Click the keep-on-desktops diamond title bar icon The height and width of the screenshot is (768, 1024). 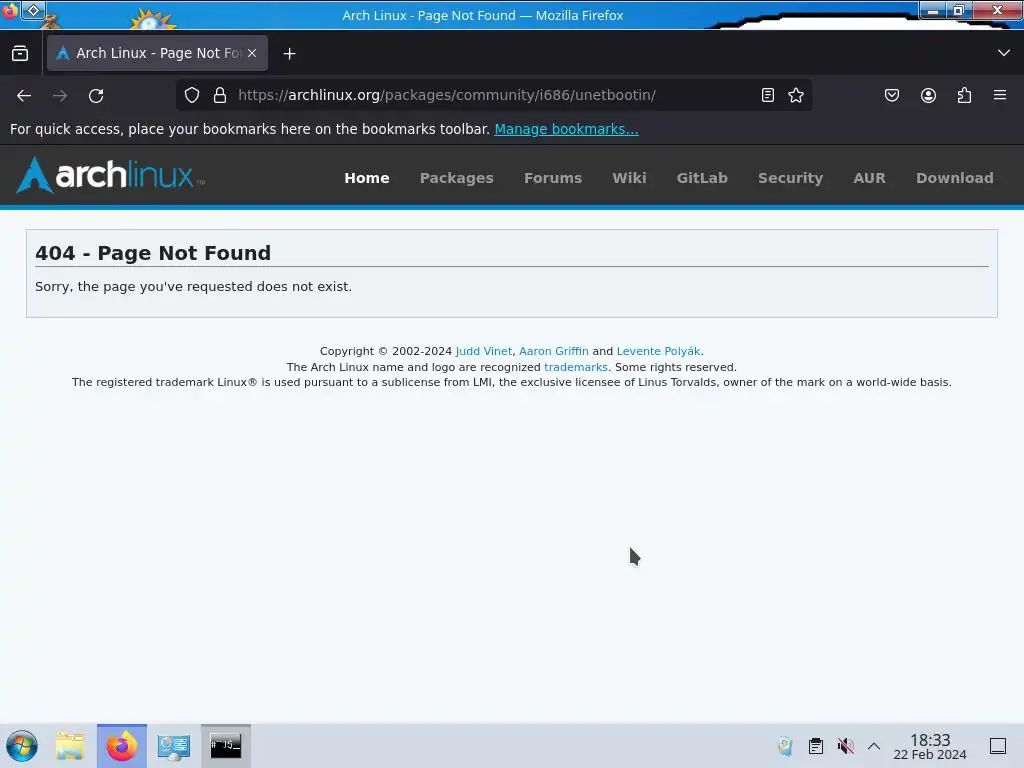[x=33, y=10]
